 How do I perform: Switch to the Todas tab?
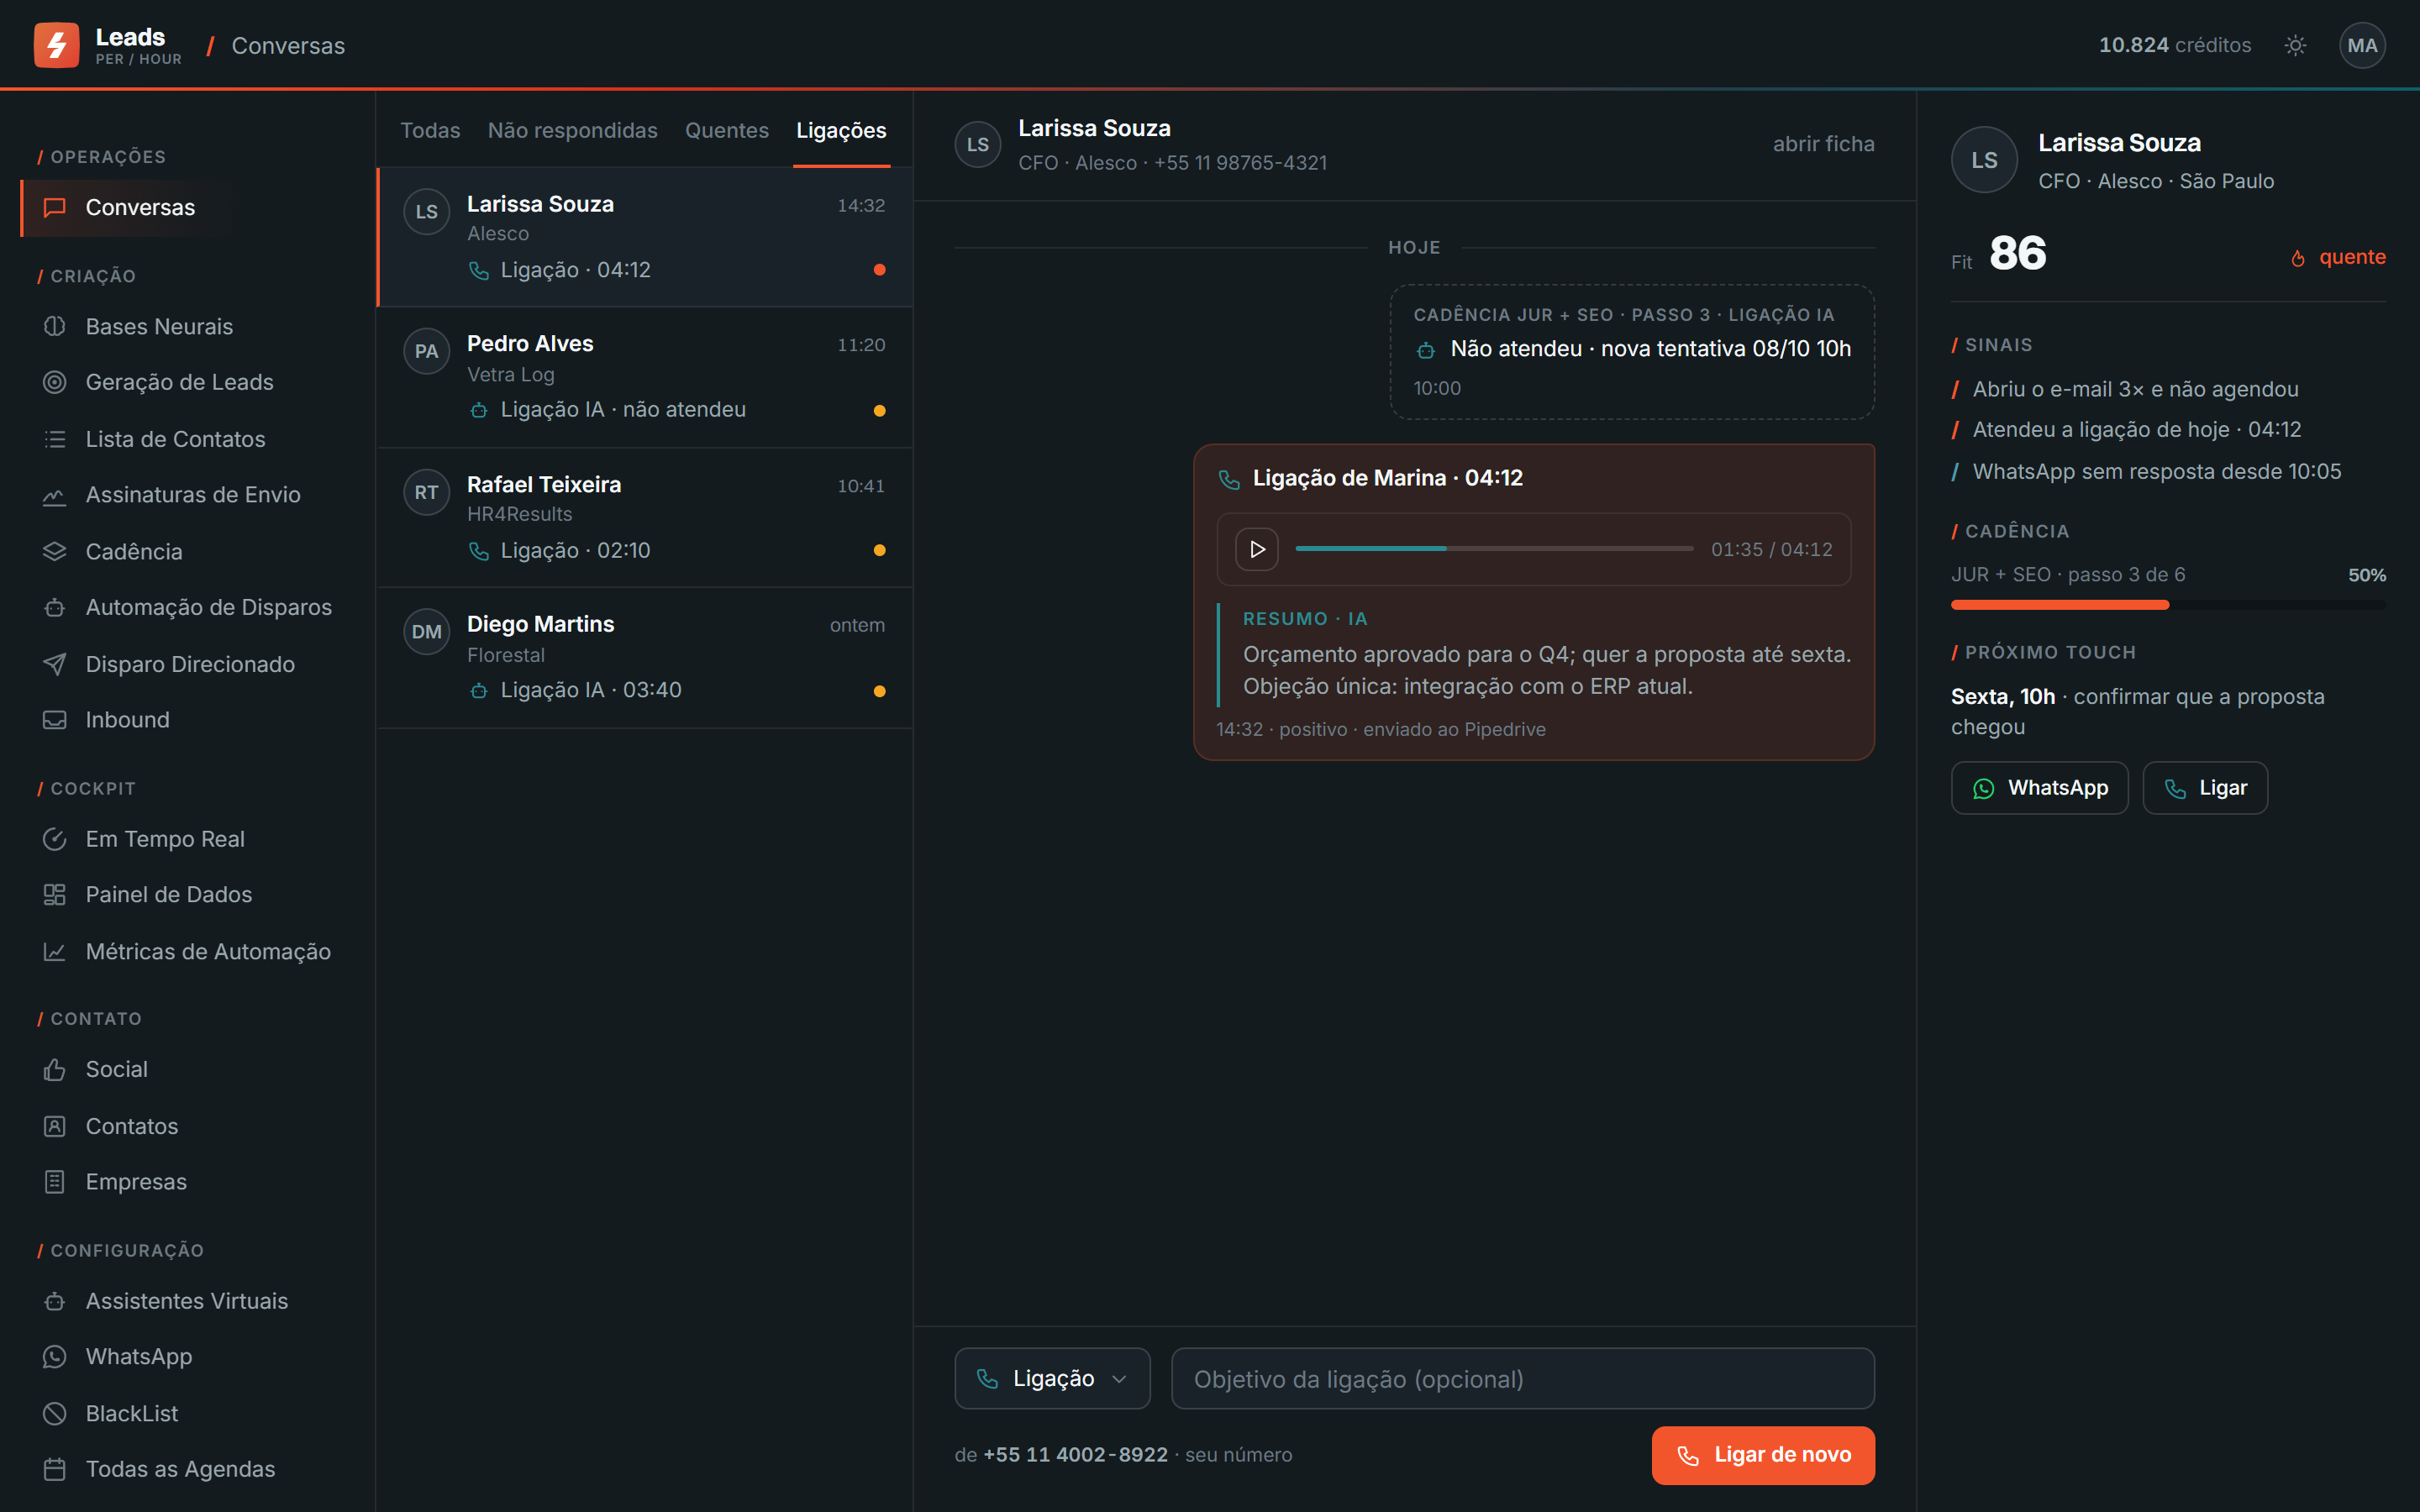(x=430, y=130)
